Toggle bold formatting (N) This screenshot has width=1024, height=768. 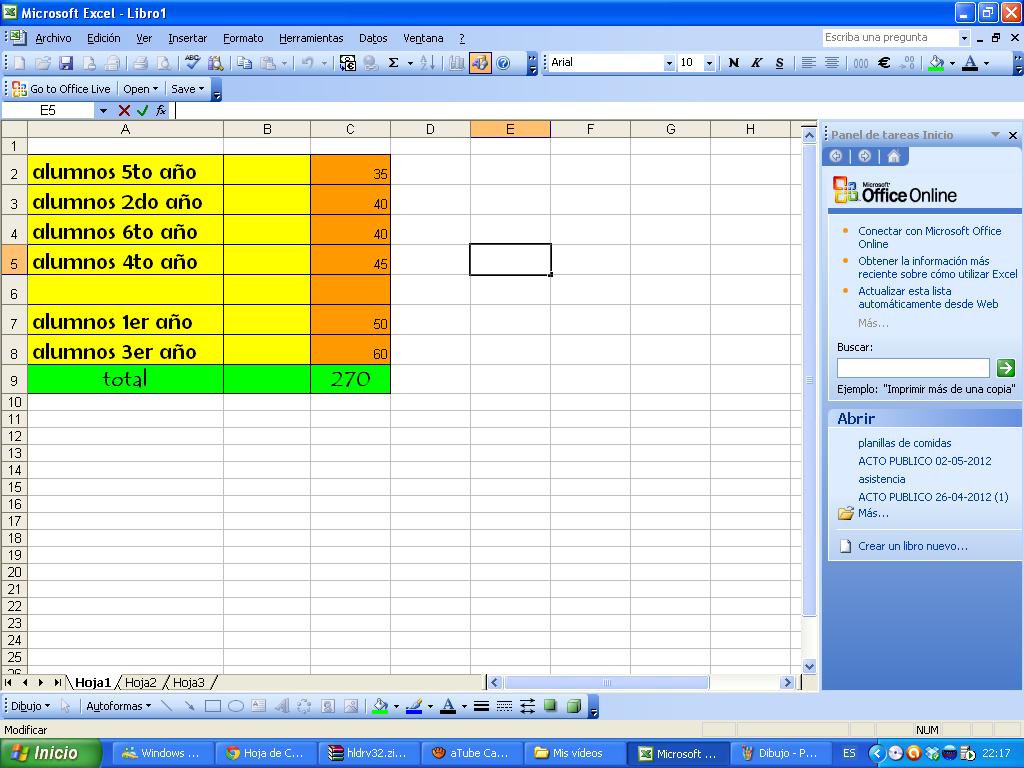click(733, 63)
